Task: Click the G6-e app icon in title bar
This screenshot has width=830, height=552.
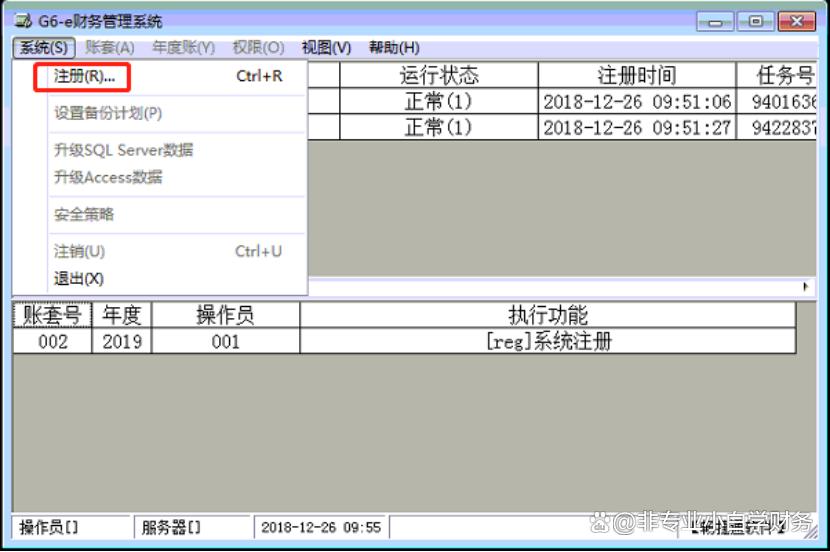Action: [x=23, y=21]
